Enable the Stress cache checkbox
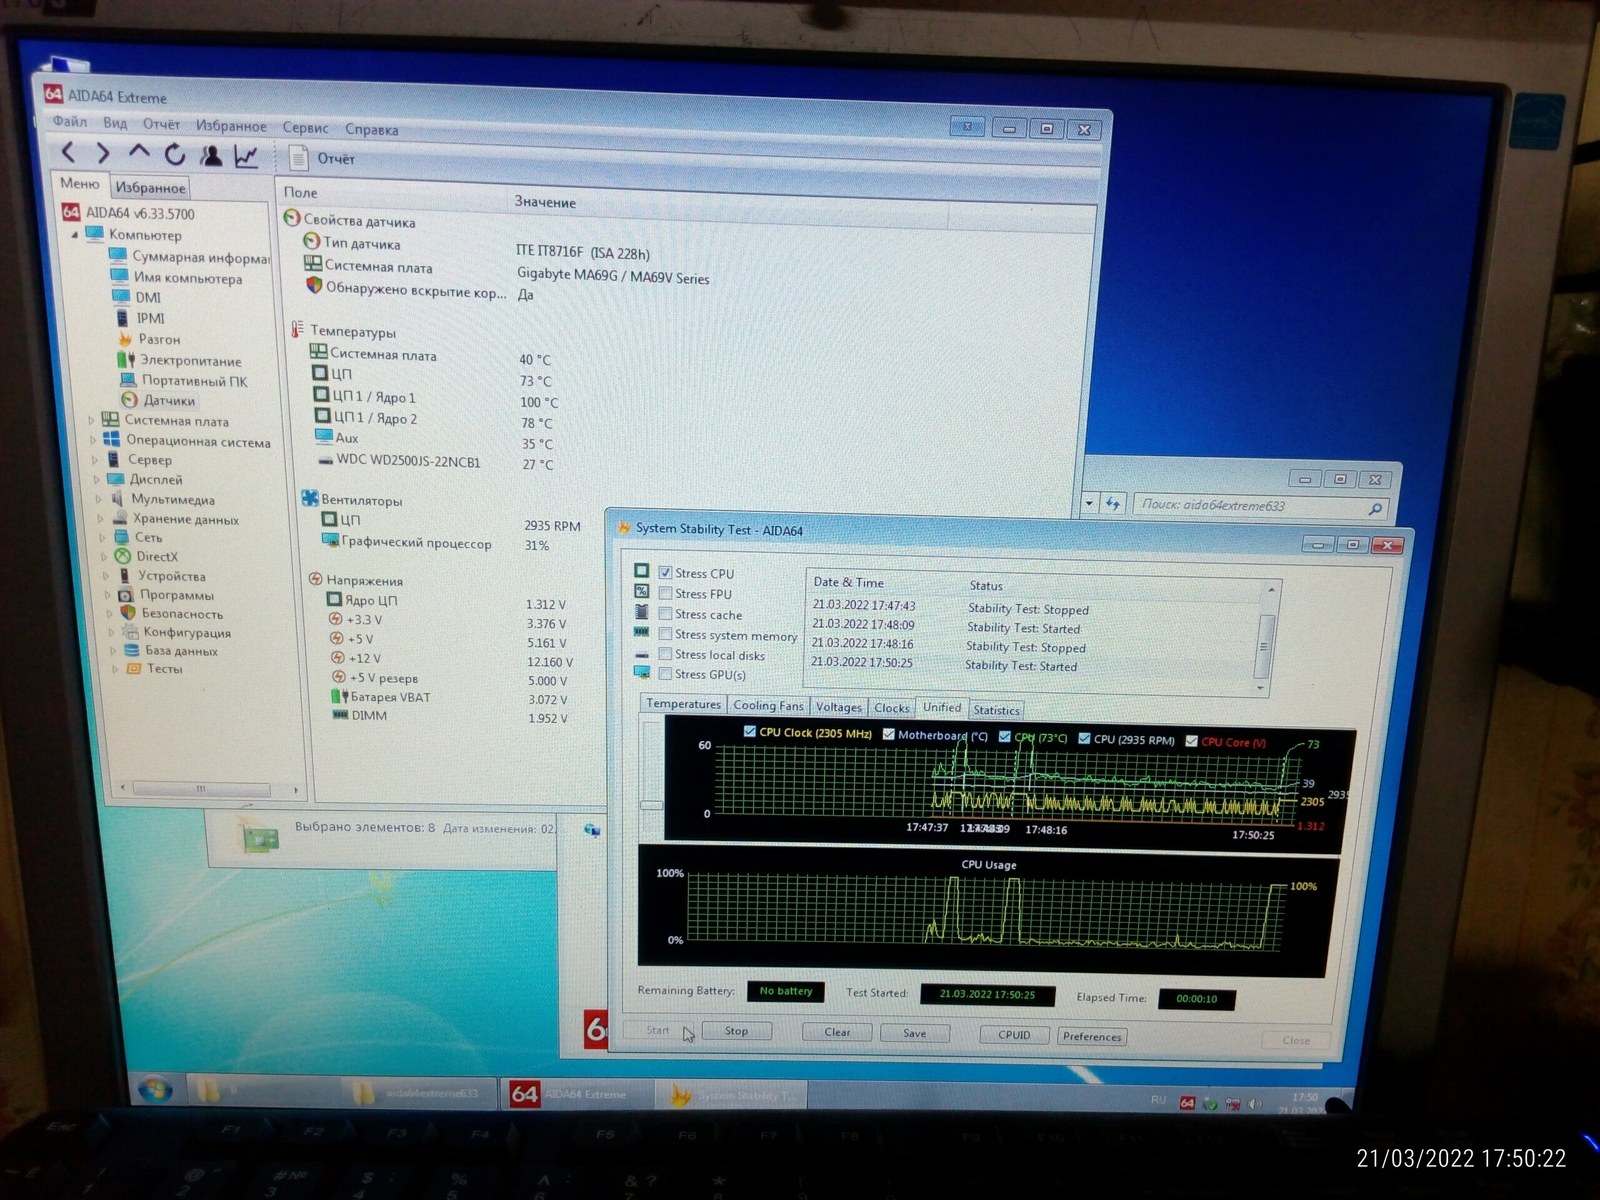 (x=665, y=613)
